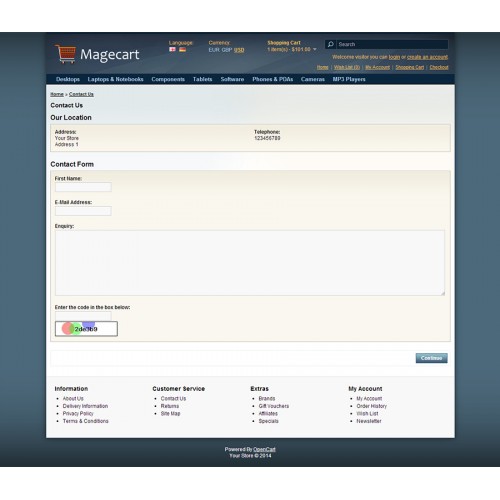Focus the First Name input field
Viewport: 500px width, 500px height.
tap(83, 187)
